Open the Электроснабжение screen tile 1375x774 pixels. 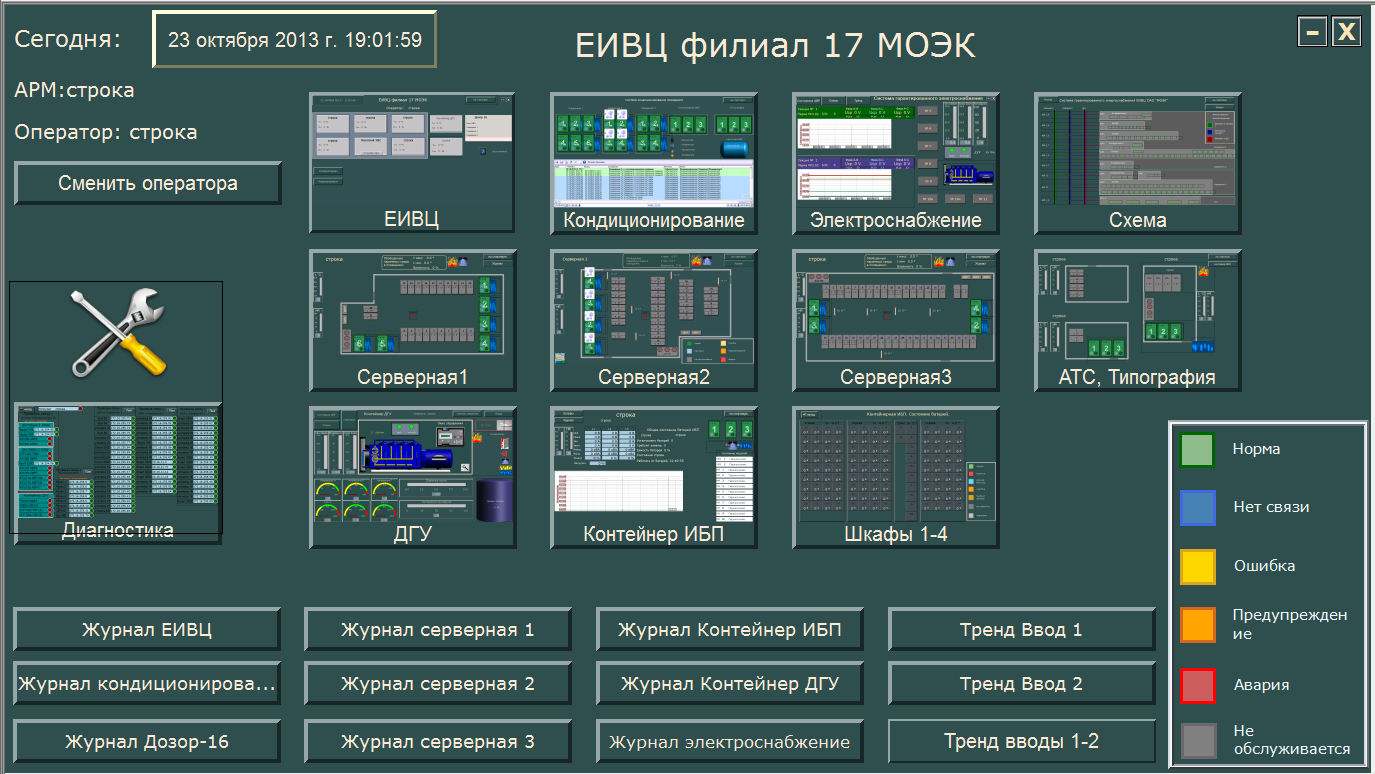click(896, 163)
